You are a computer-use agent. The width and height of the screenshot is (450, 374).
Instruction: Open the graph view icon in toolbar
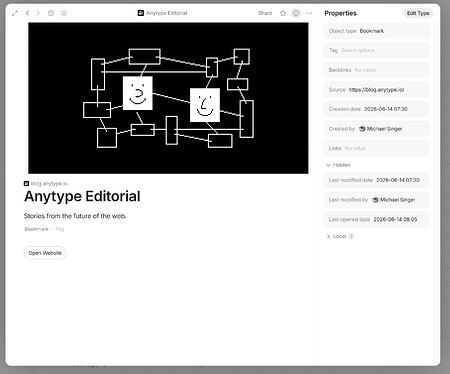pos(64,13)
